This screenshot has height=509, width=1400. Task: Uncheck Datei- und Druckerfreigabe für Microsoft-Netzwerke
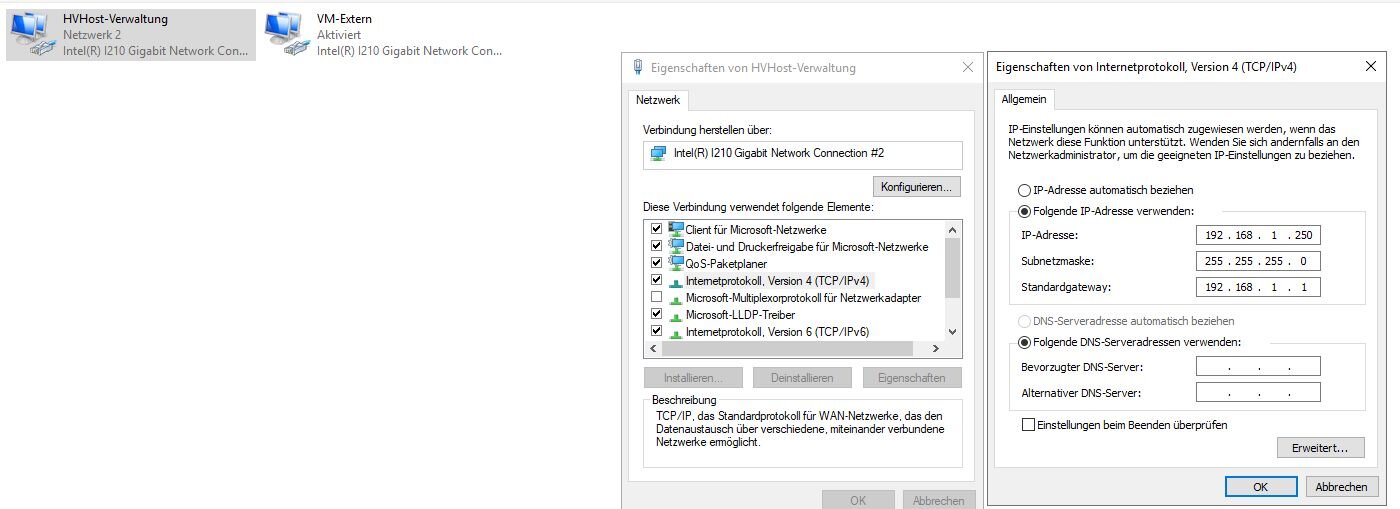[657, 246]
